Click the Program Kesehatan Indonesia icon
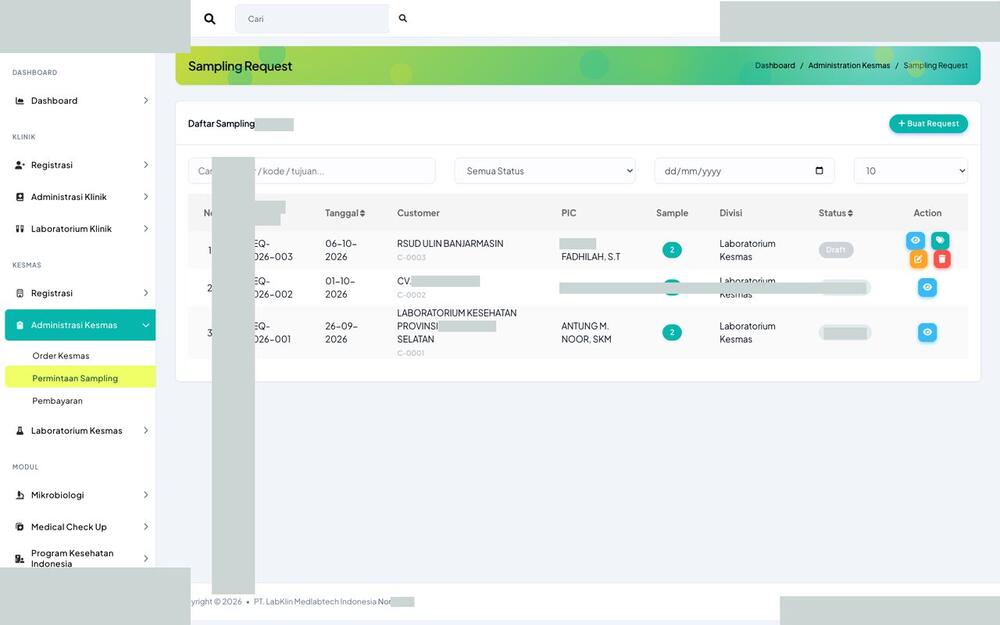 20,559
